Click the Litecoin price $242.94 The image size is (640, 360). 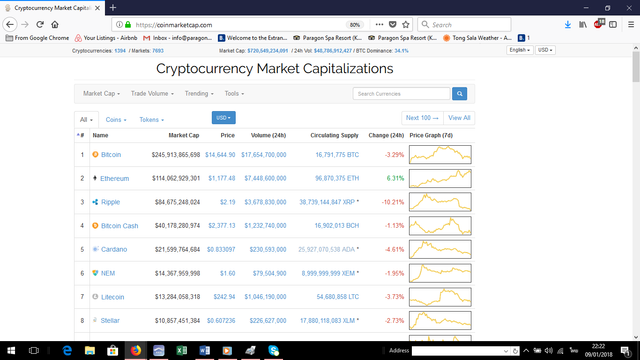pos(224,297)
